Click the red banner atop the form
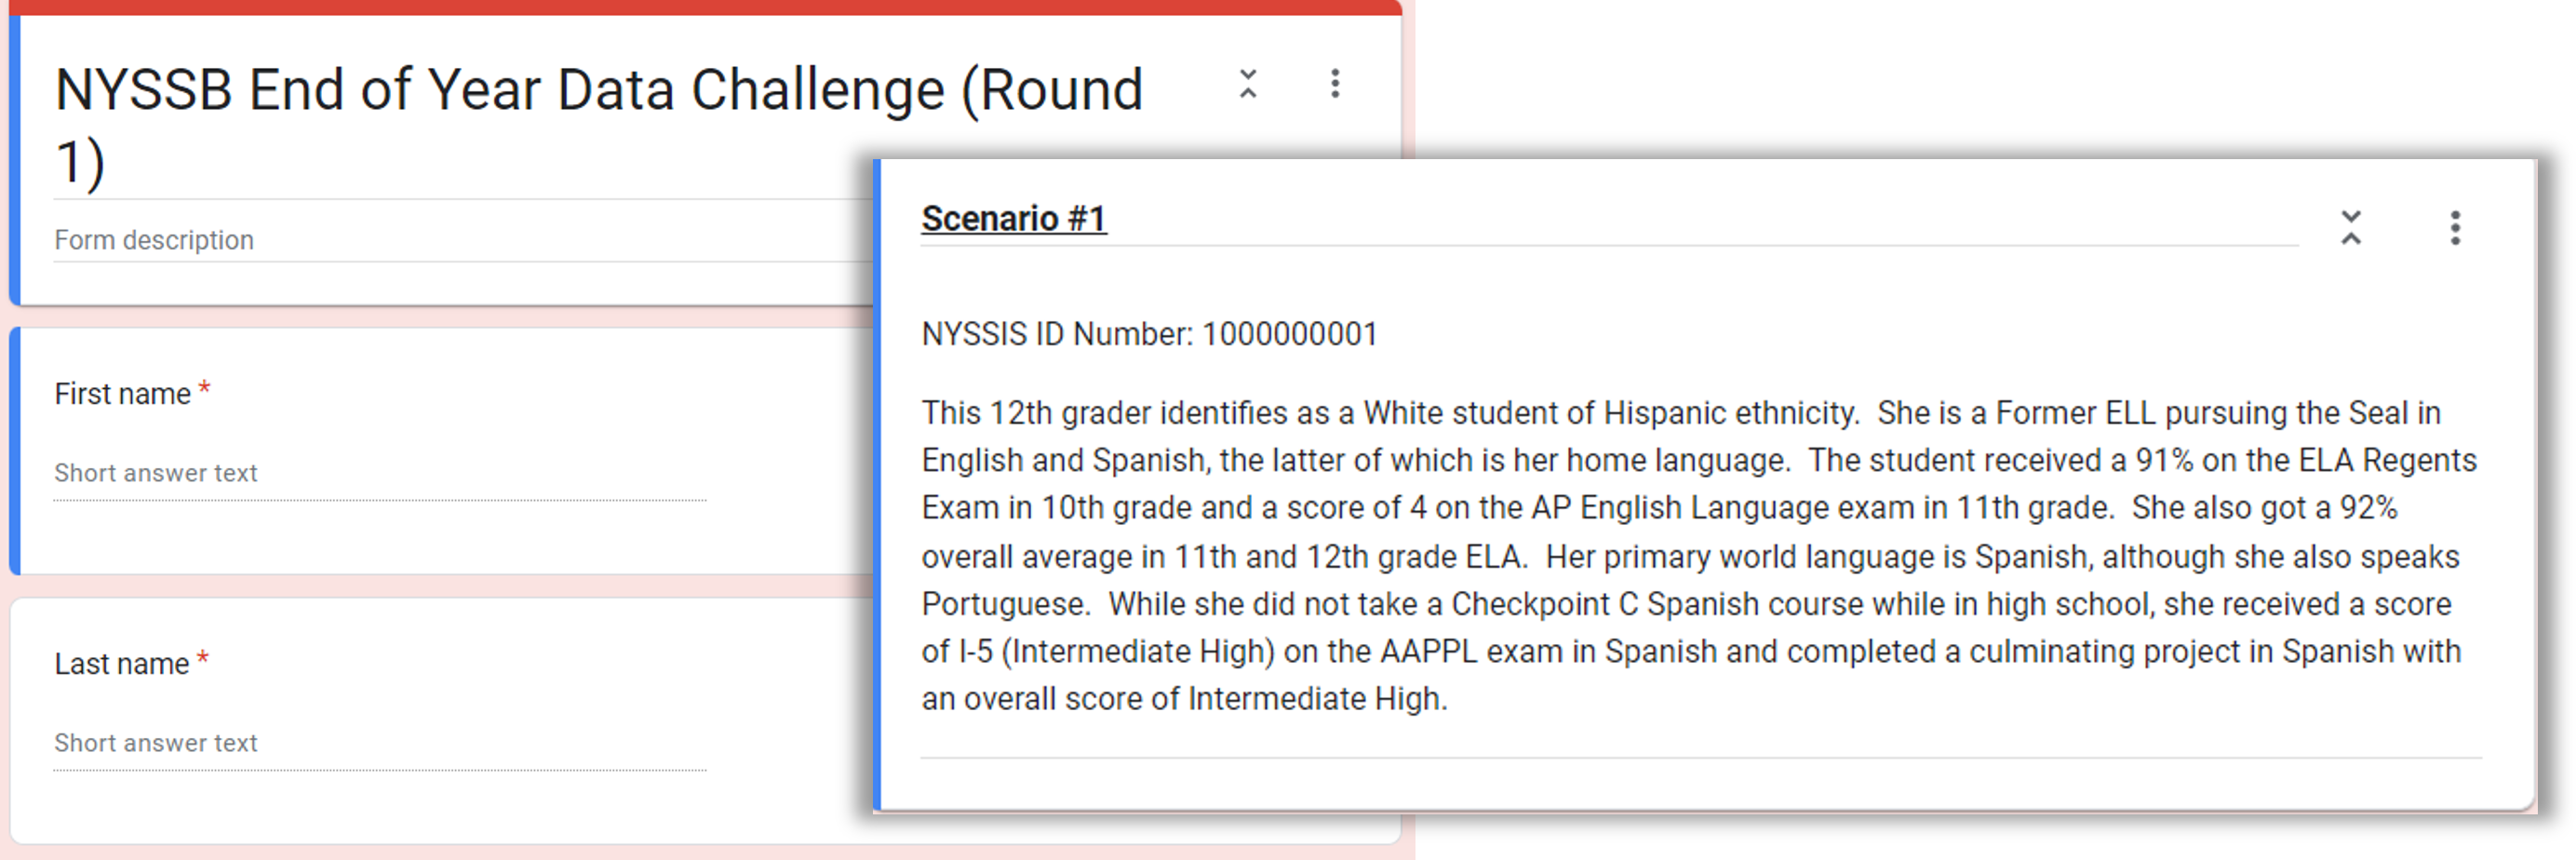2576x860 pixels. click(x=700, y=7)
